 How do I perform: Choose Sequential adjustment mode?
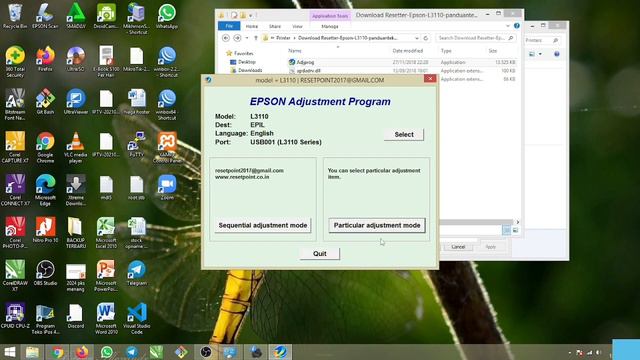[262, 225]
